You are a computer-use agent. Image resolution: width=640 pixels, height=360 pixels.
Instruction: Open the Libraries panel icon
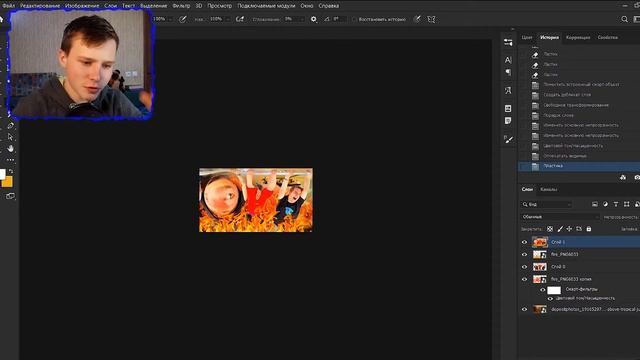pyautogui.click(x=508, y=109)
